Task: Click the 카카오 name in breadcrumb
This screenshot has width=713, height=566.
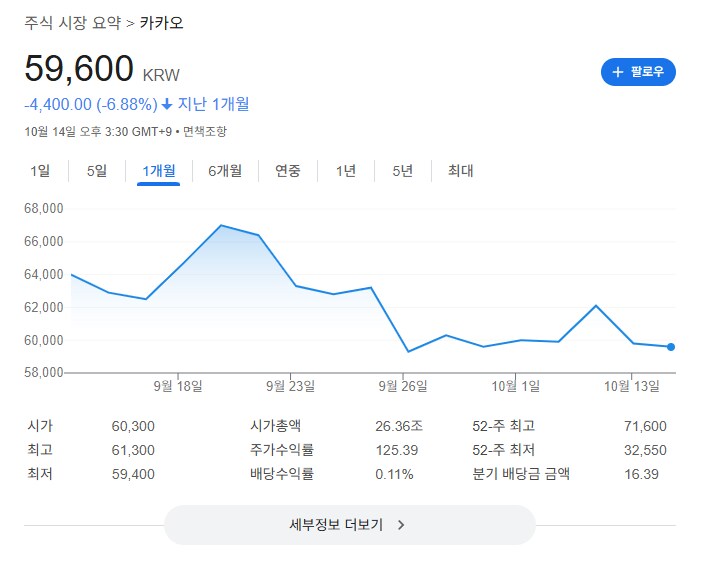Action: [161, 22]
